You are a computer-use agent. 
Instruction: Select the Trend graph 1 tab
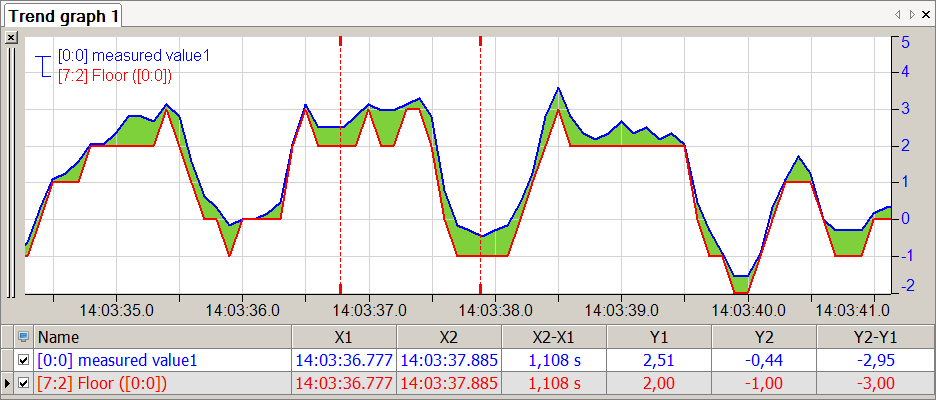tap(63, 16)
